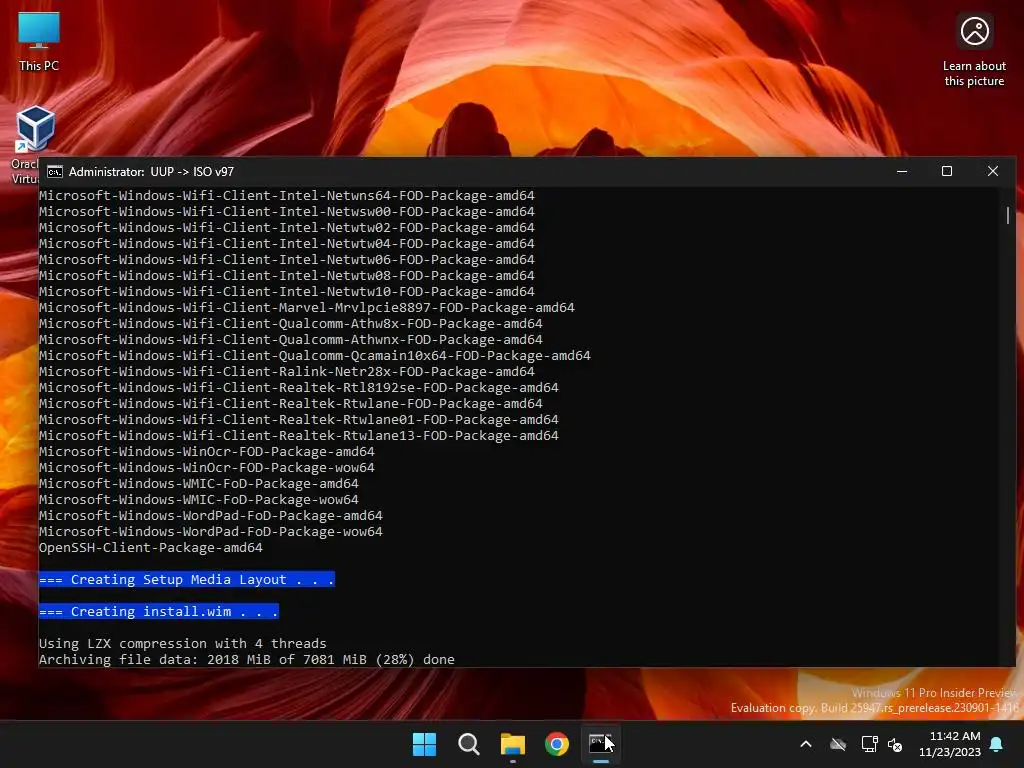1024x768 pixels.
Task: Click the Intel-Netwtw04 package line
Action: (287, 244)
